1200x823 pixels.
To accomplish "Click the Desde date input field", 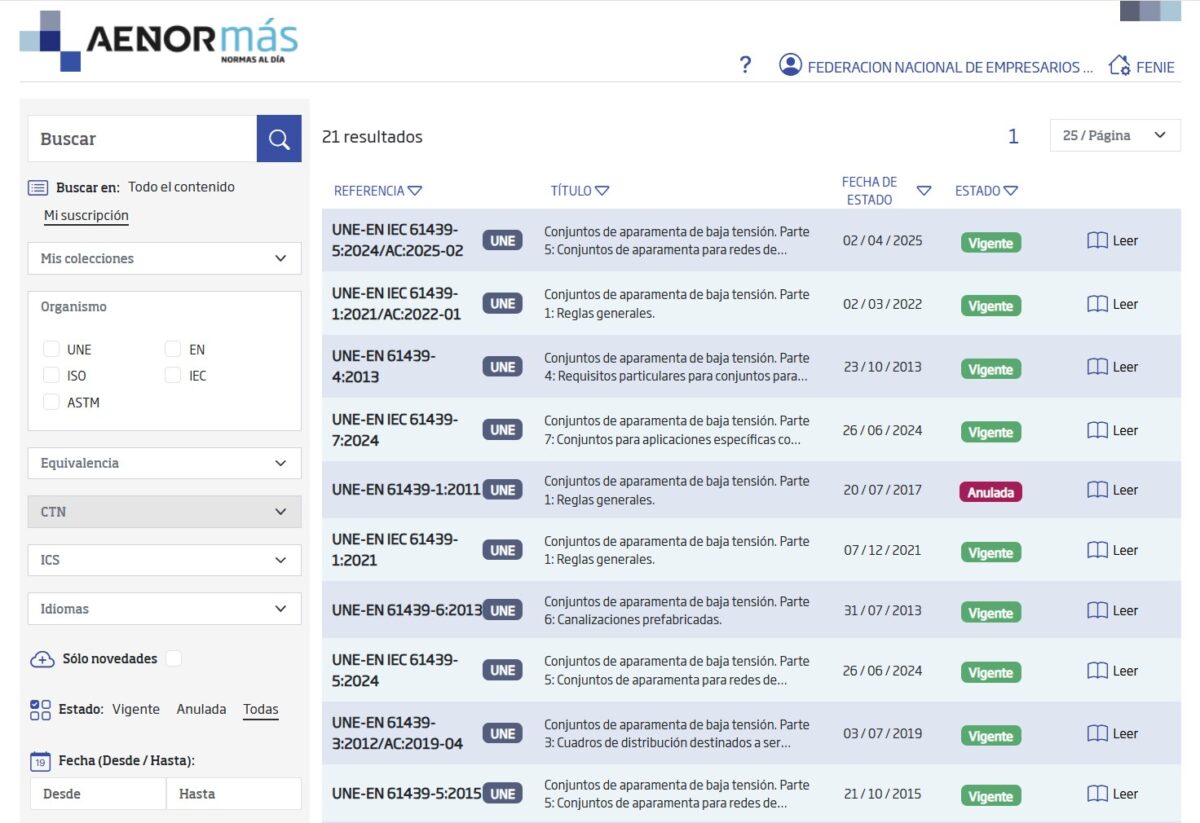I will pos(98,794).
